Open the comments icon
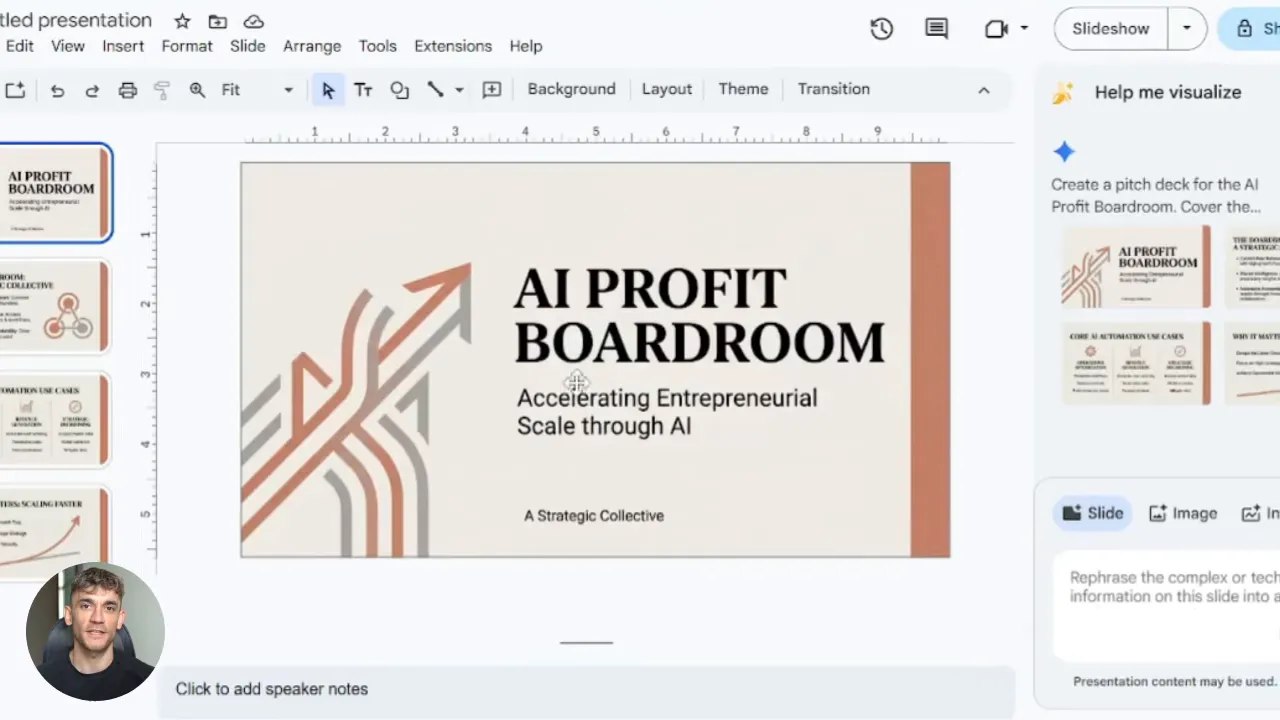 (936, 29)
